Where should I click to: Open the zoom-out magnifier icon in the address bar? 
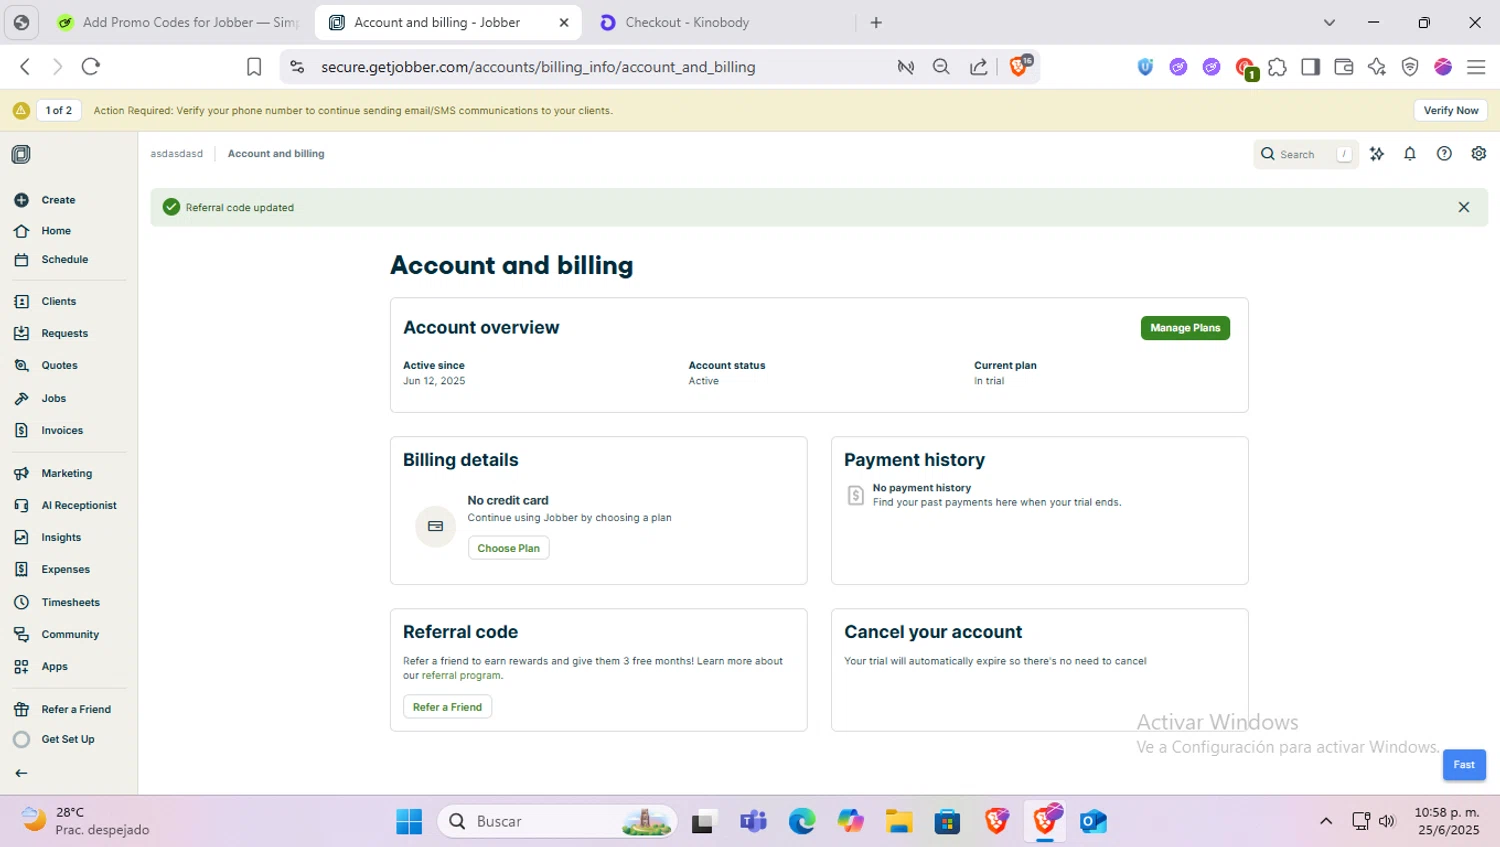941,67
